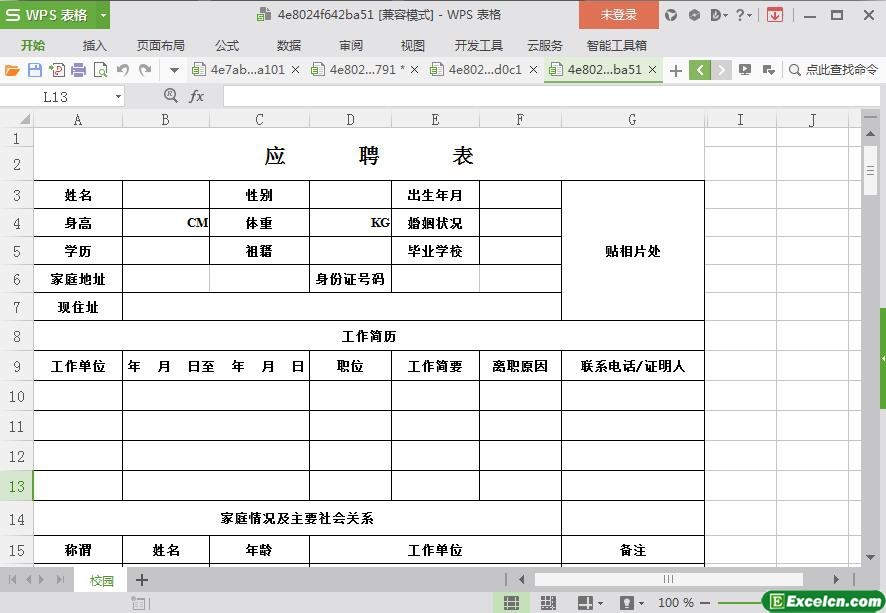Click the Save icon in quick toolbar

[35, 70]
